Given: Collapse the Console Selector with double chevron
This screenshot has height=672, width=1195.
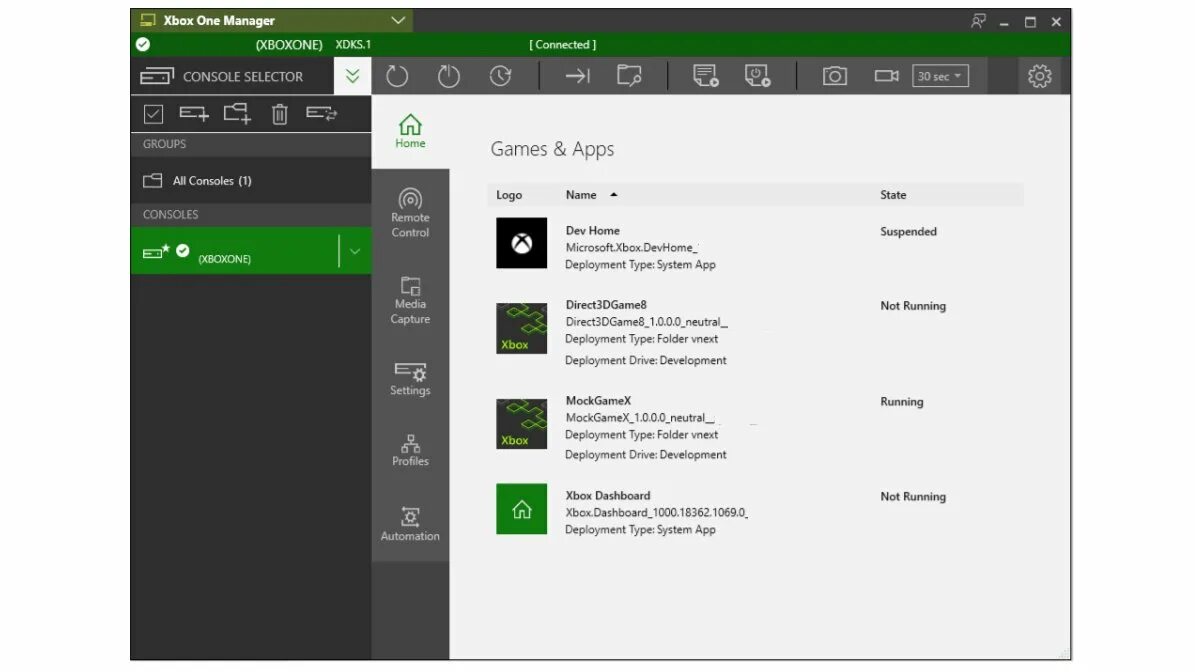Looking at the screenshot, I should tap(352, 76).
